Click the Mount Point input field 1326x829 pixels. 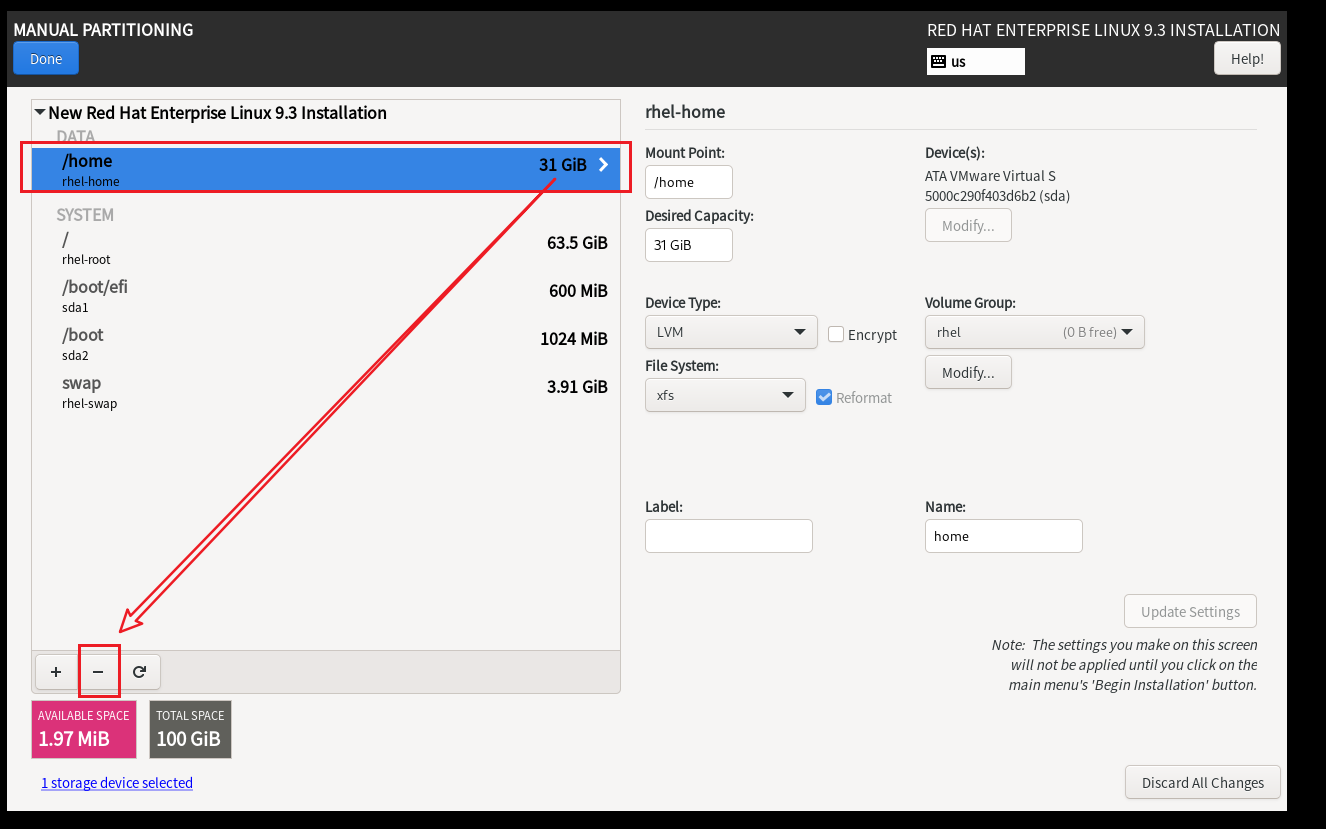pos(689,182)
